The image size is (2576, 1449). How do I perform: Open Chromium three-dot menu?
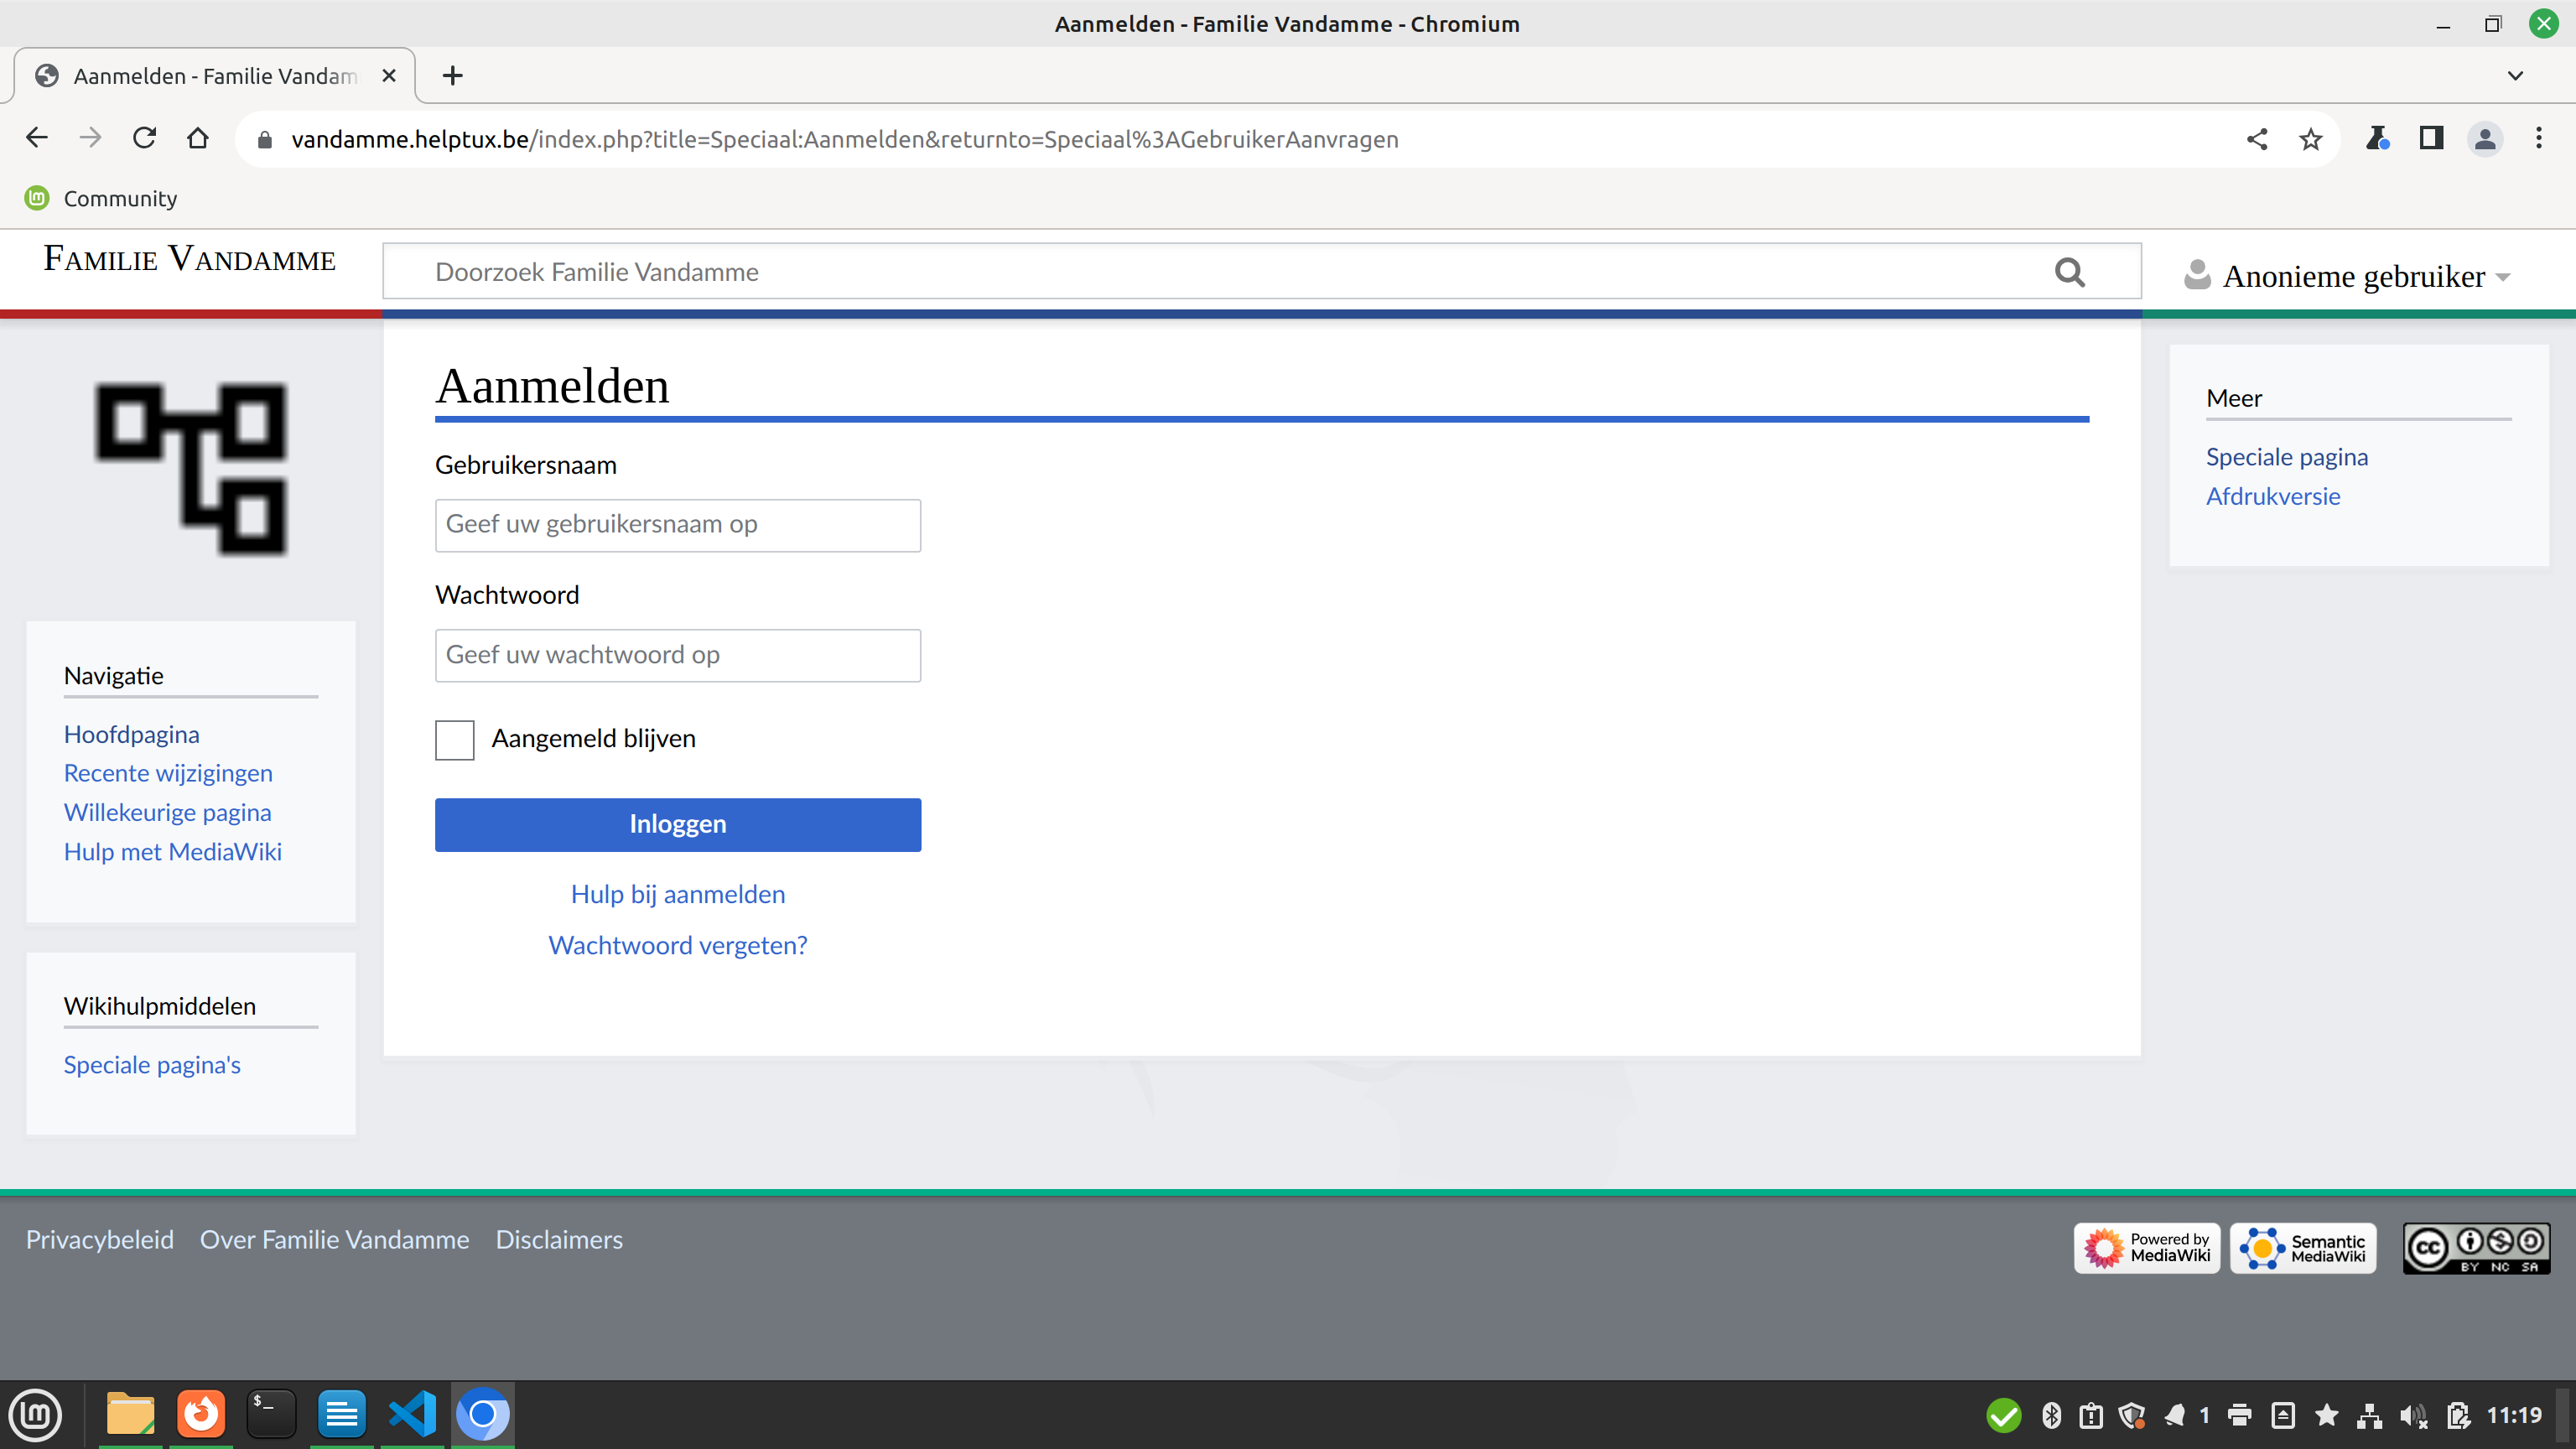2538,139
